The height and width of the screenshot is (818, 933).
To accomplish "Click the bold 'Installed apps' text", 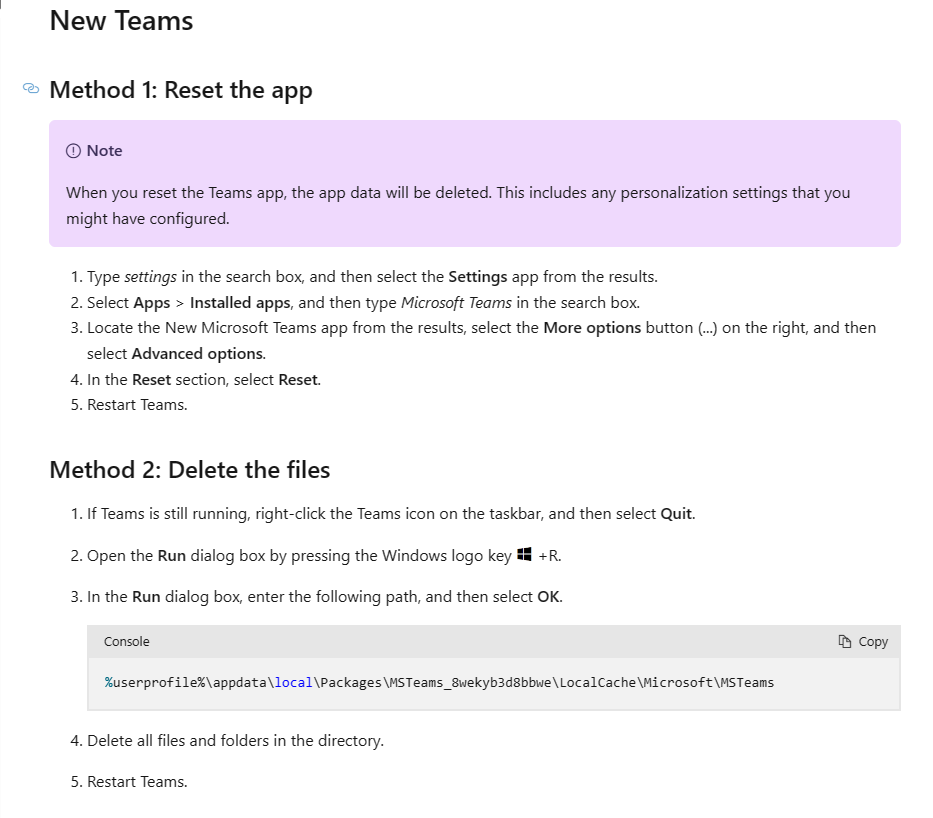I will pyautogui.click(x=240, y=303).
